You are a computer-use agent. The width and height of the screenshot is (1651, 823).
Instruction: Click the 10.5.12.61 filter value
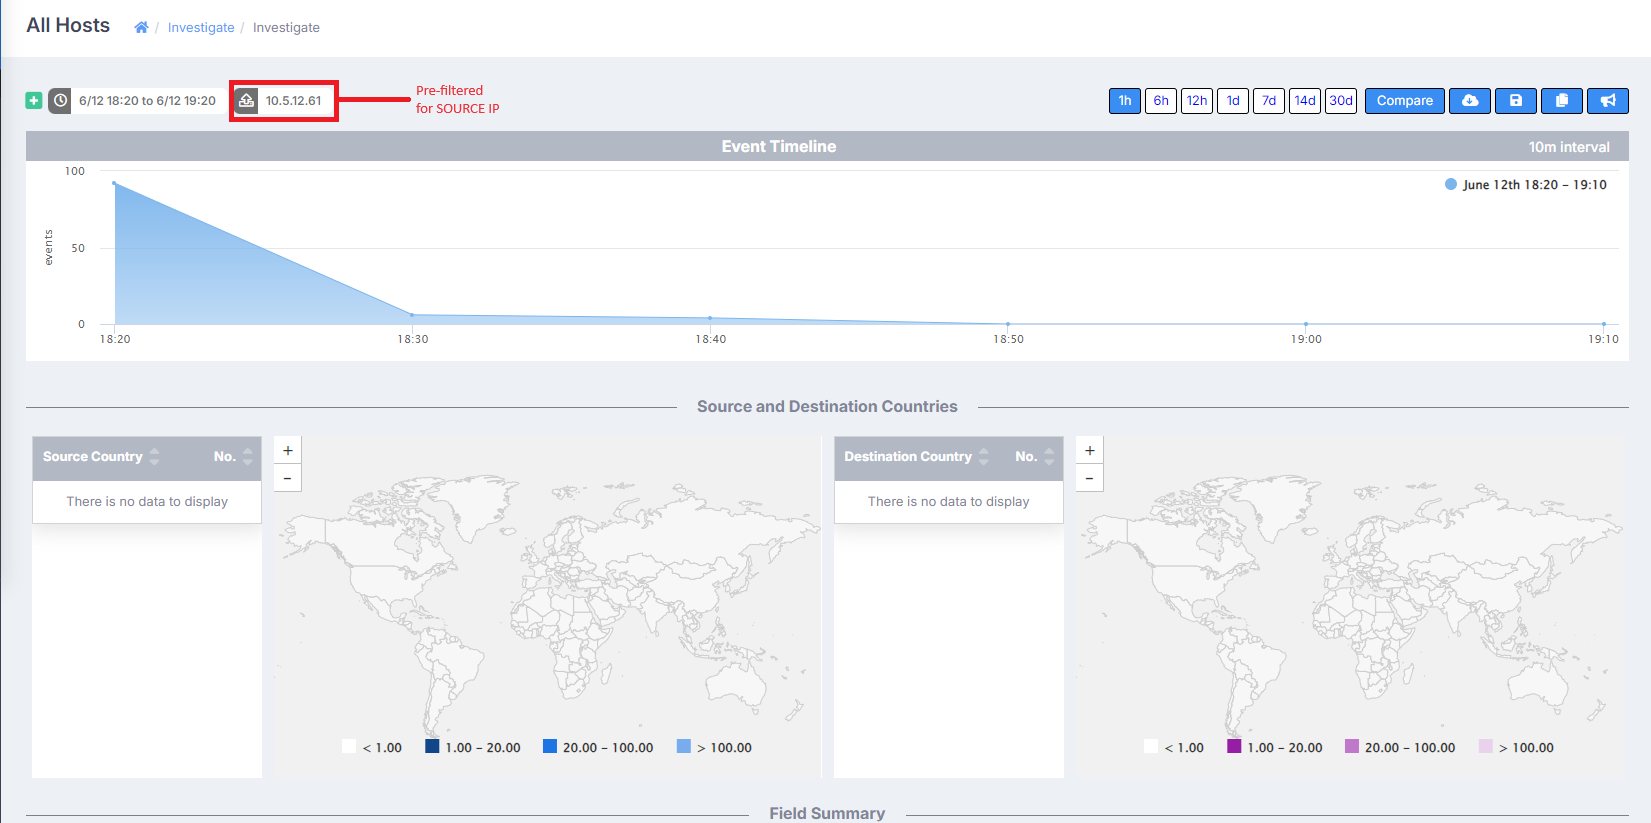point(294,100)
